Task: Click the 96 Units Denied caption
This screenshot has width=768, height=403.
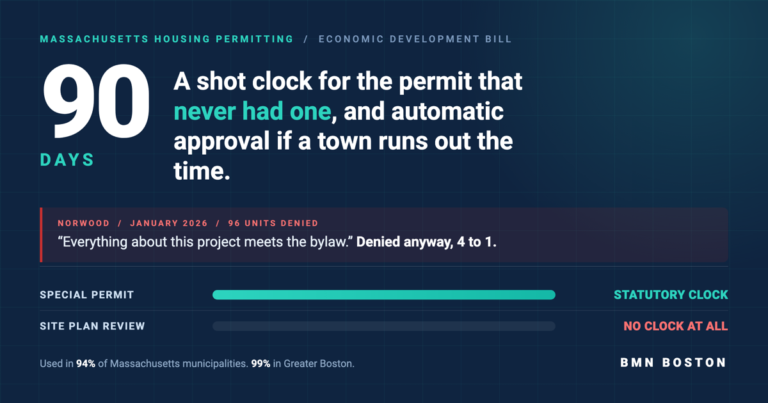Action: tap(273, 223)
